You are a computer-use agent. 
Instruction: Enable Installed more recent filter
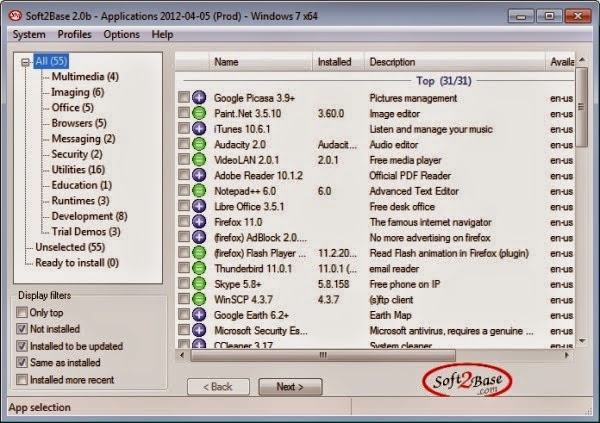pos(22,379)
